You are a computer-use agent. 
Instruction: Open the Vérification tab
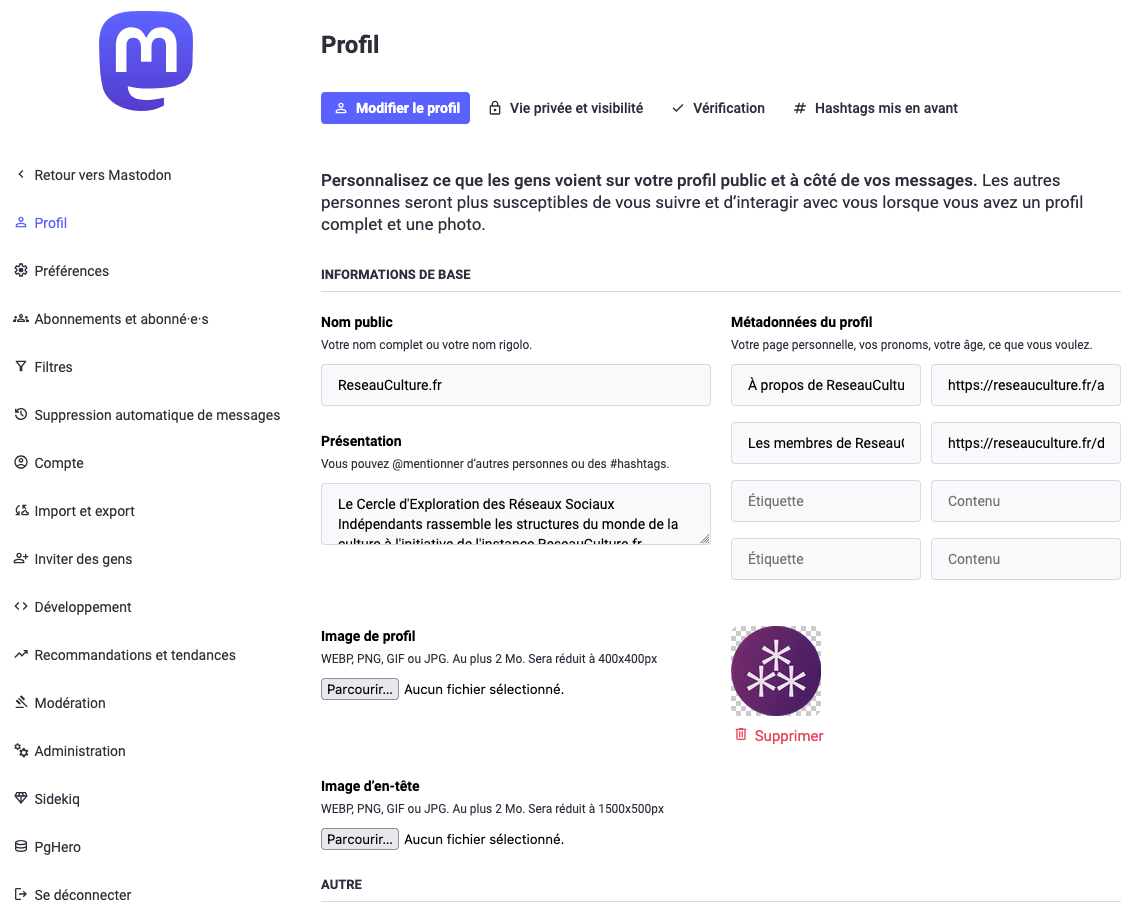pyautogui.click(x=718, y=108)
